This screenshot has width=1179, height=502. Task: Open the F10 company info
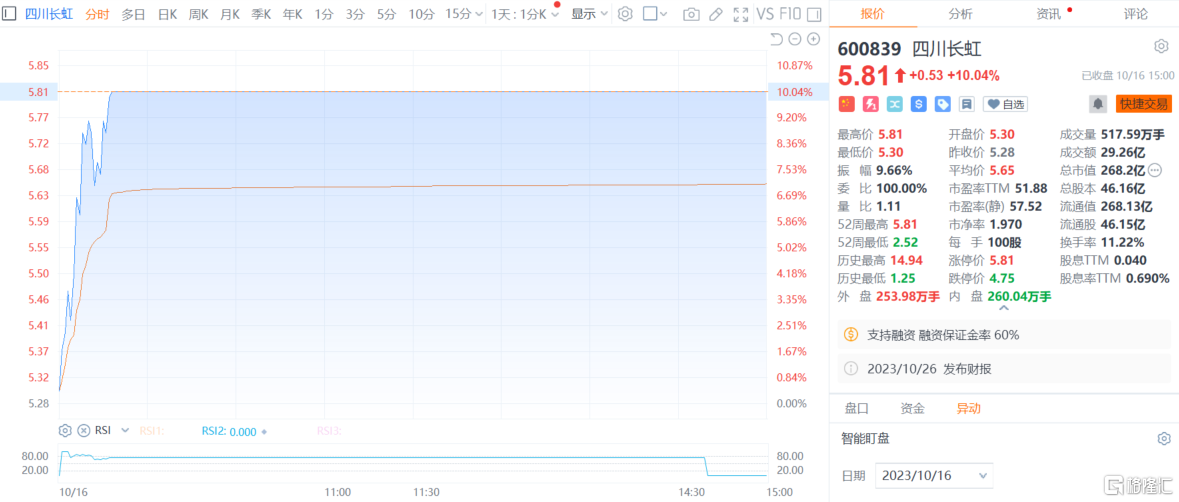(790, 14)
